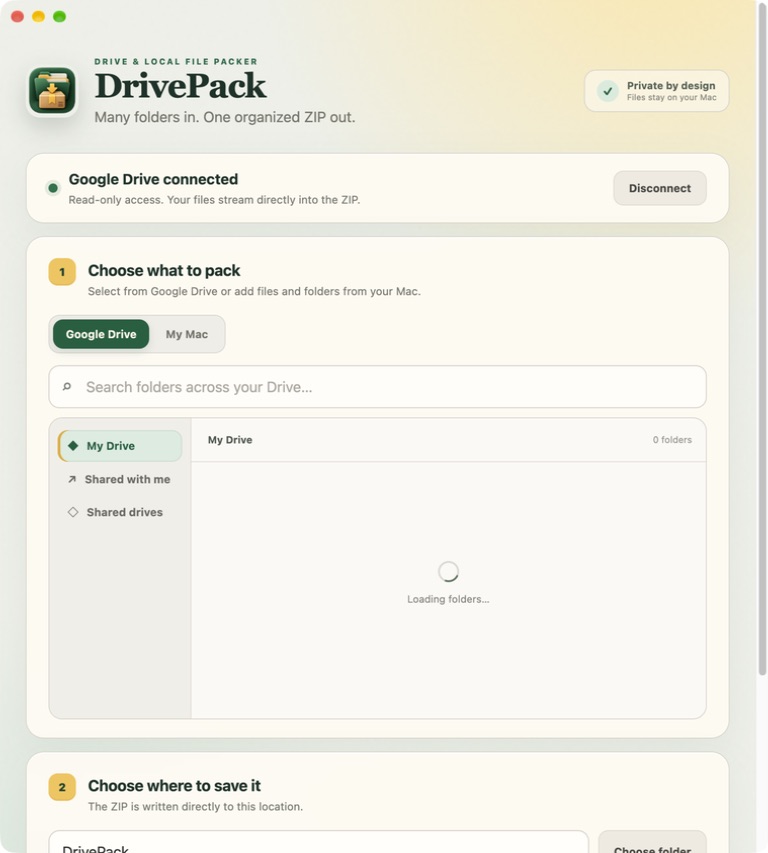The height and width of the screenshot is (853, 768).
Task: Click the 0 folders count label
Action: tap(672, 440)
